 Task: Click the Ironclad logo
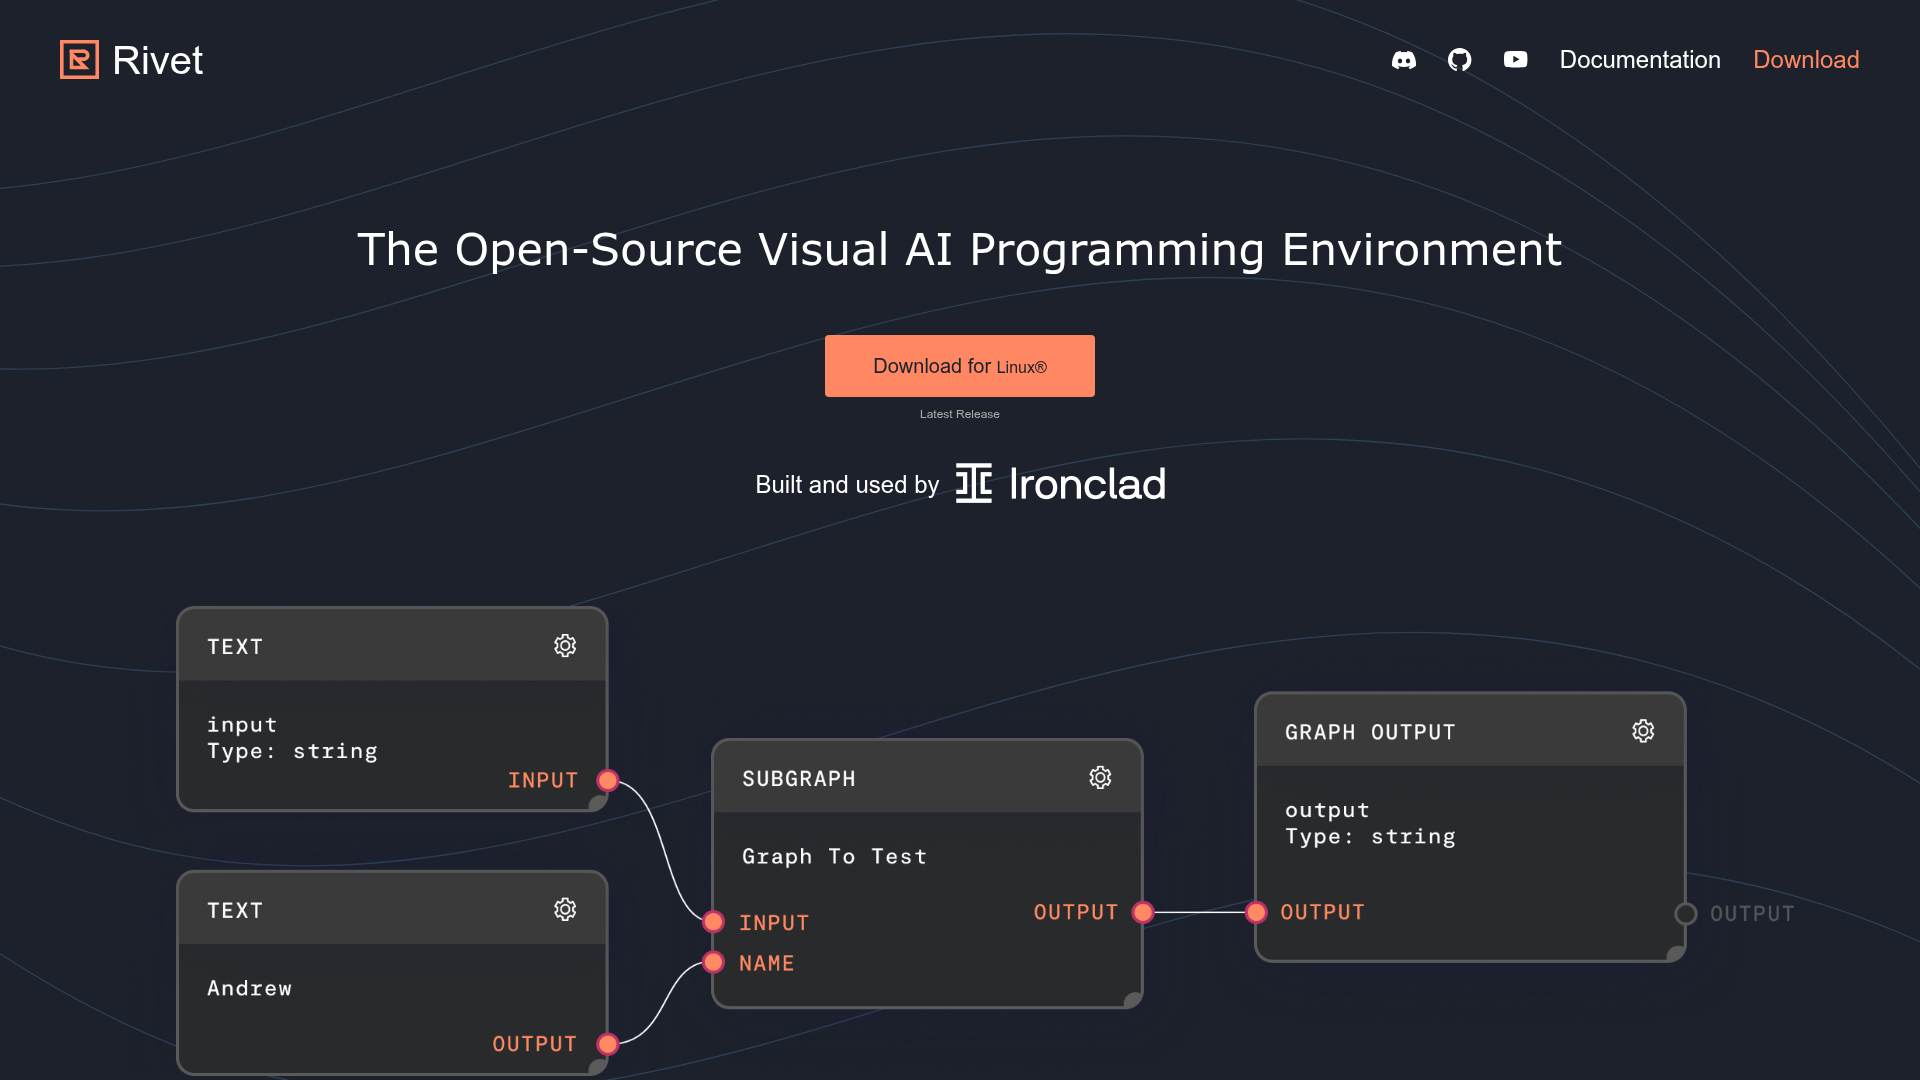click(x=1060, y=484)
